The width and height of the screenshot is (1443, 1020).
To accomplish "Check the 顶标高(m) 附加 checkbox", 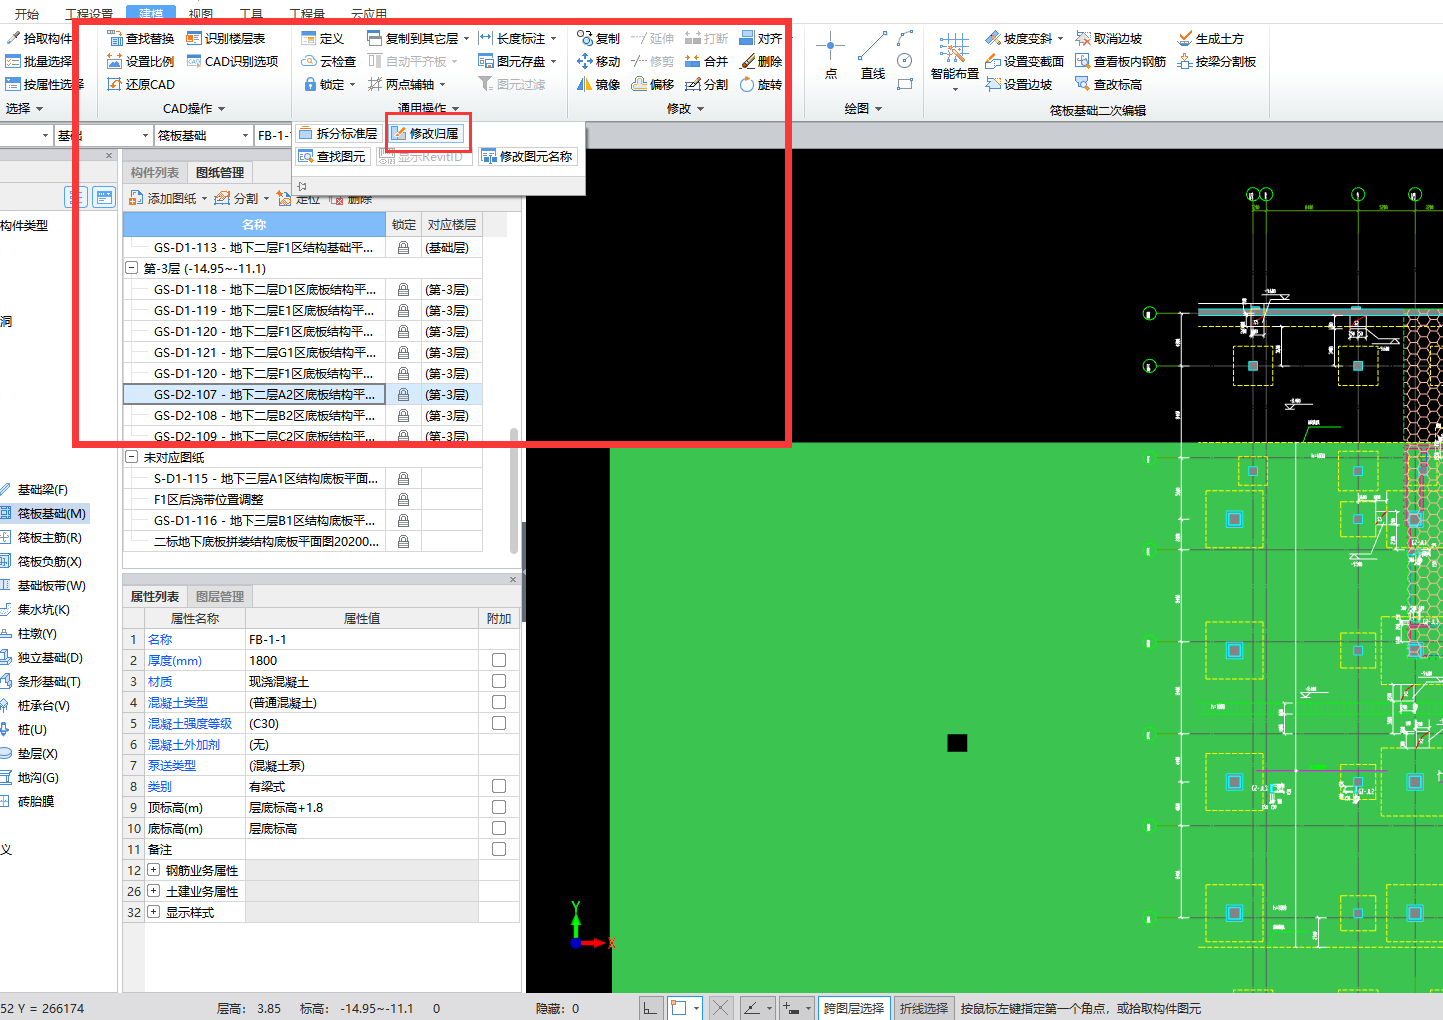I will [499, 807].
